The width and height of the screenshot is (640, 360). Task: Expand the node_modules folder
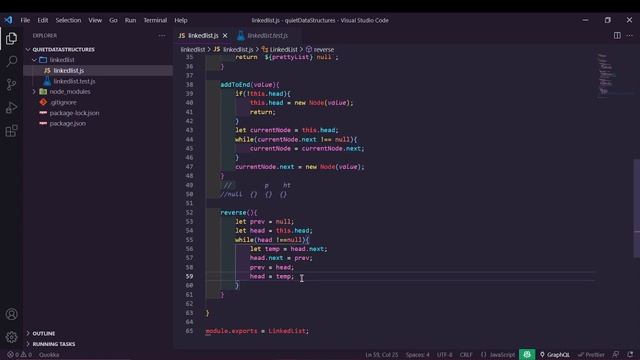pyautogui.click(x=70, y=91)
